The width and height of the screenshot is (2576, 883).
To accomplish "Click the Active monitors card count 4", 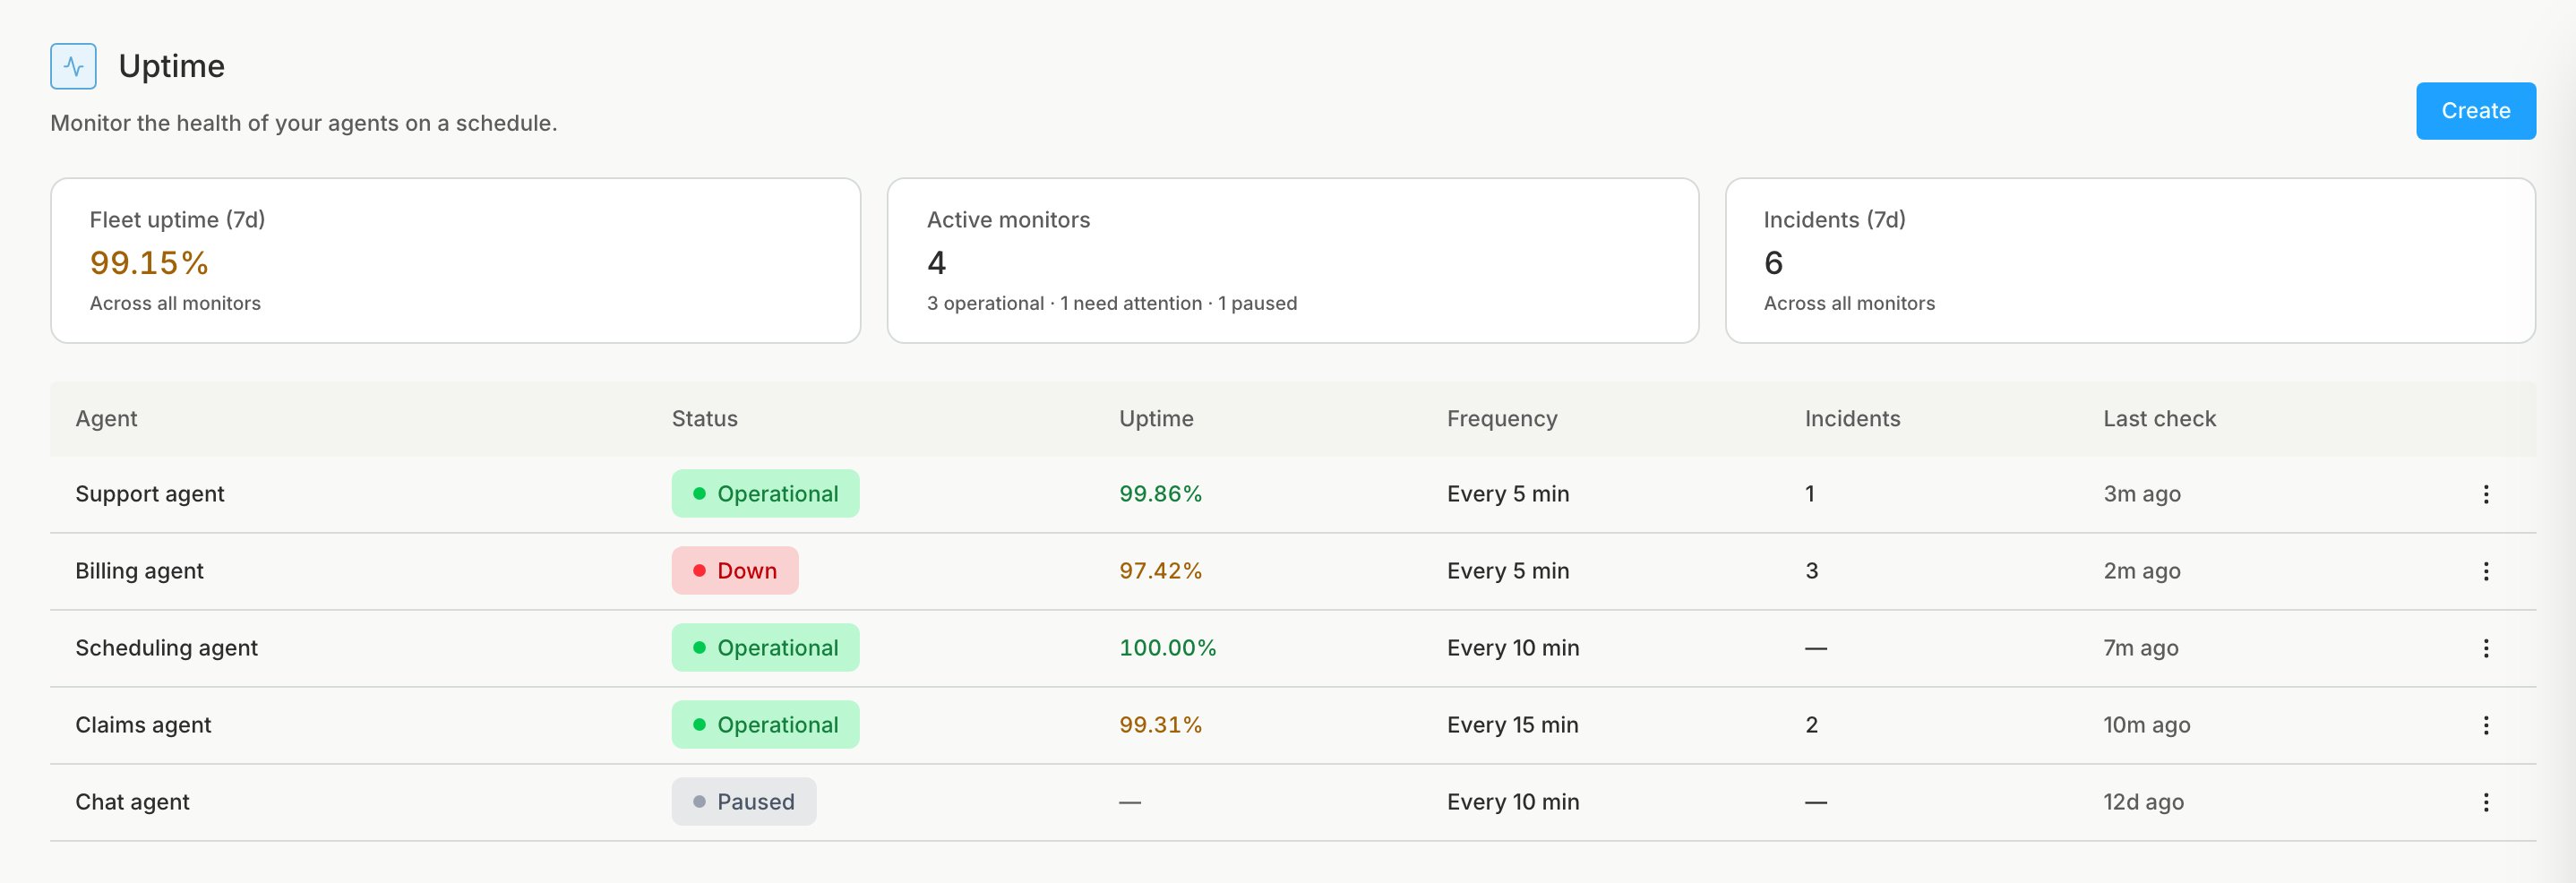I will click(x=936, y=263).
